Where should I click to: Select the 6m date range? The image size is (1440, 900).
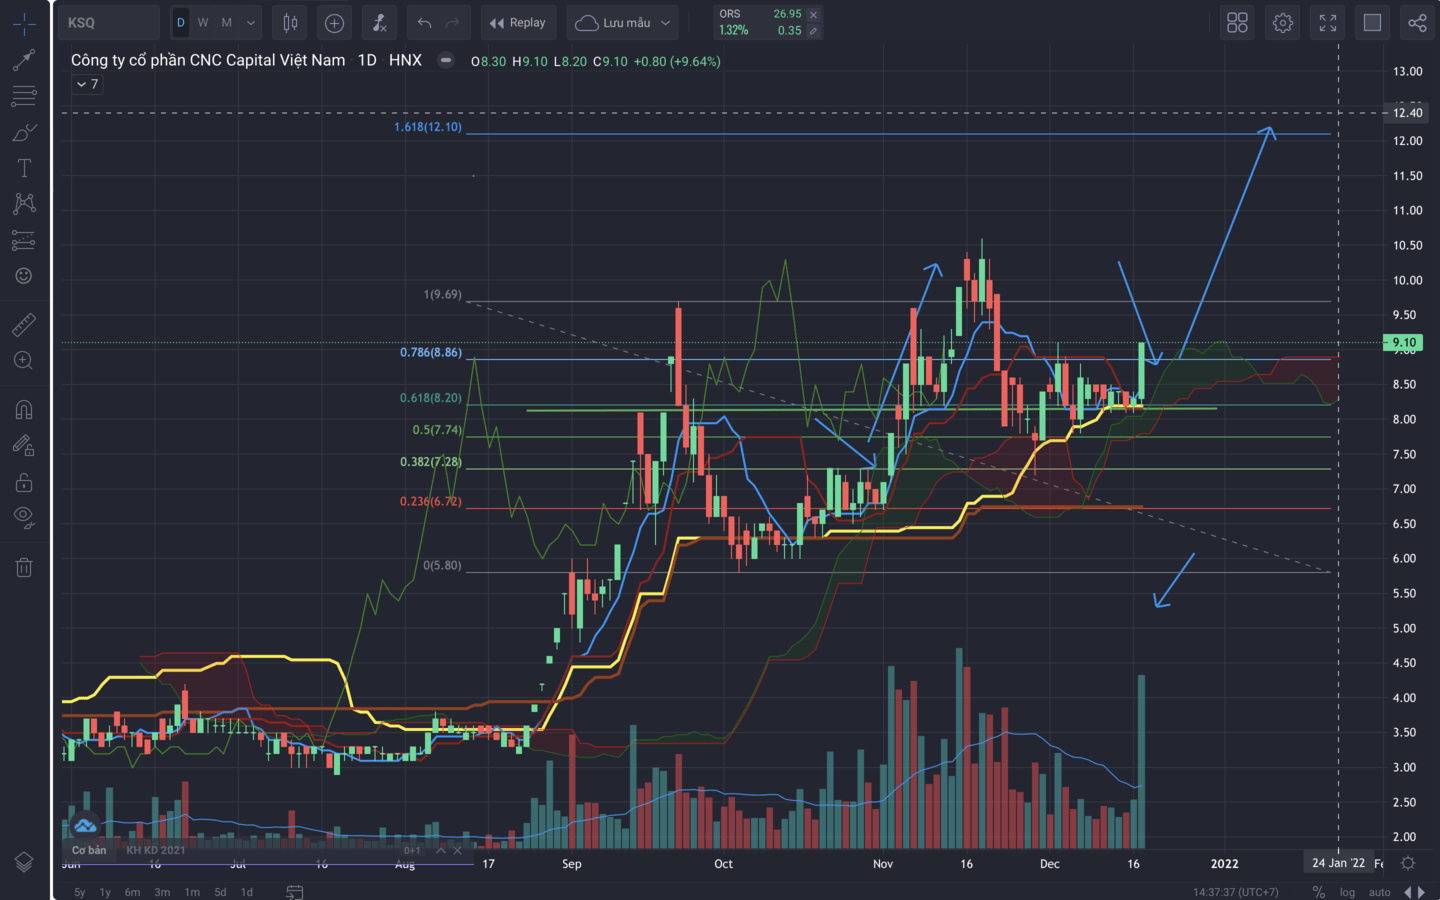[132, 892]
